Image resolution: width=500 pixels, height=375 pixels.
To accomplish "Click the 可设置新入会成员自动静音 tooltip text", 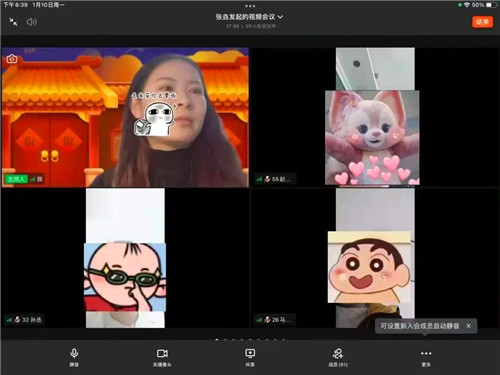I will click(x=420, y=326).
